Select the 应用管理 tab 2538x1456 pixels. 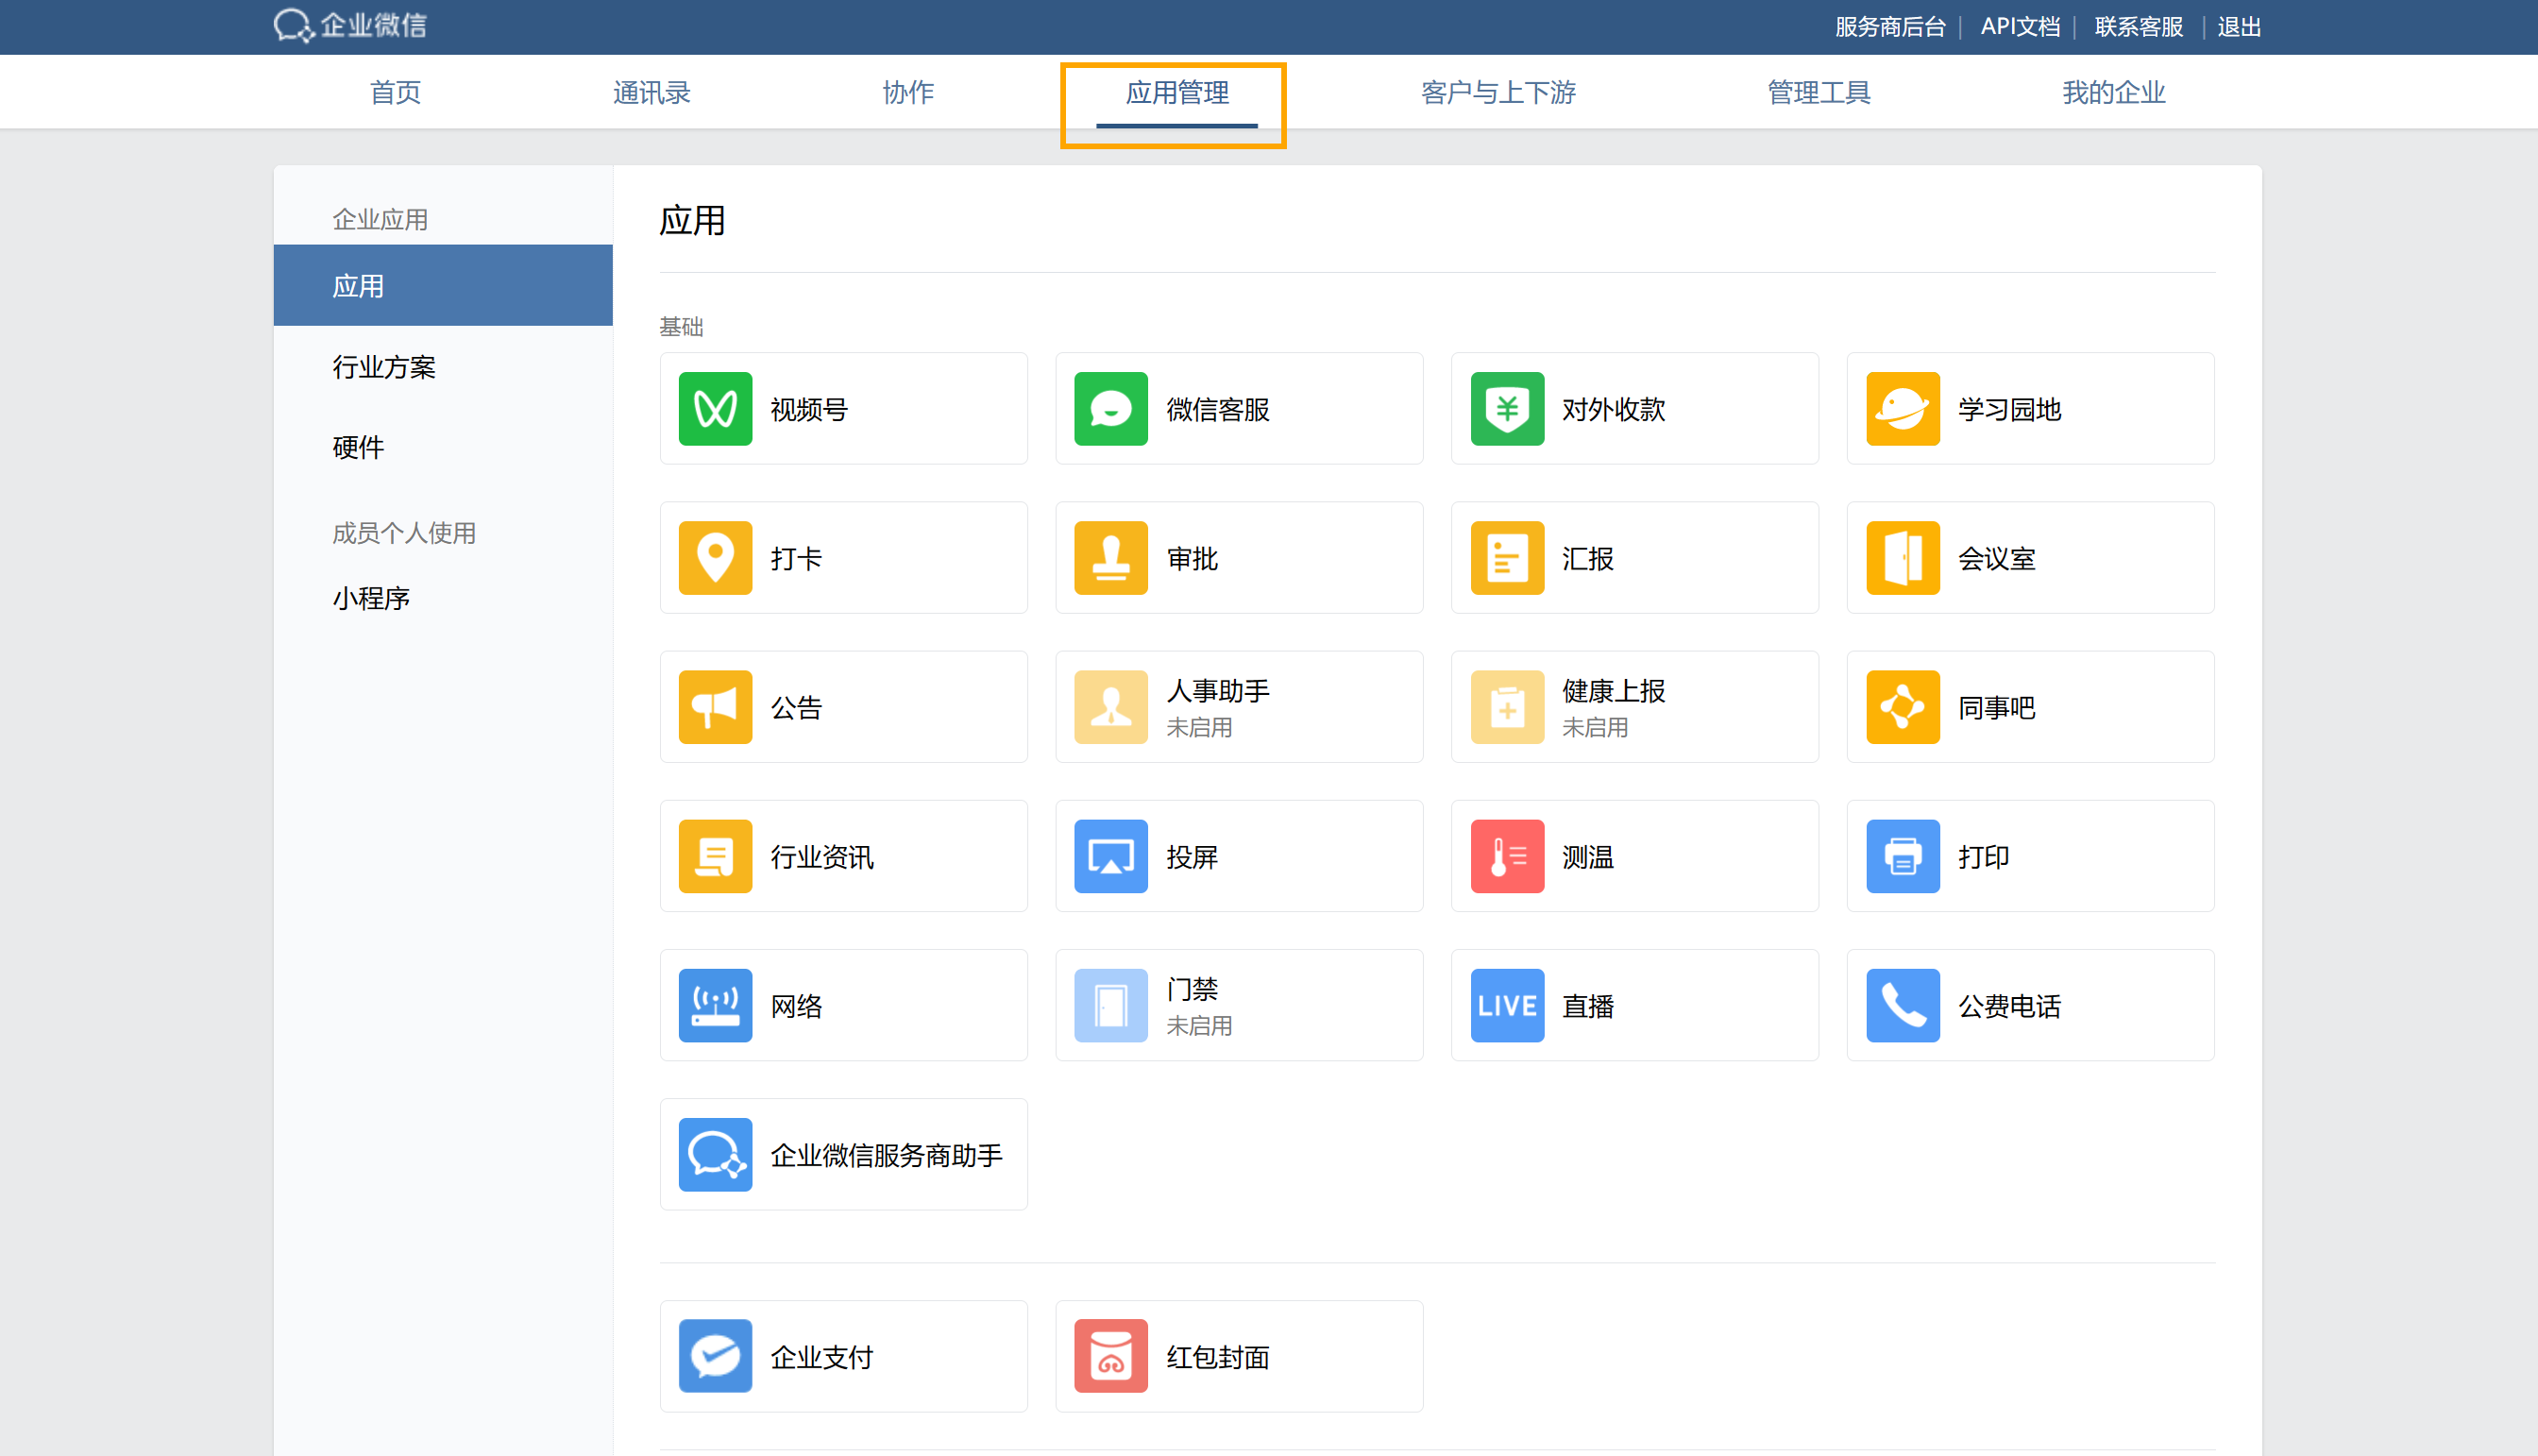[1177, 92]
